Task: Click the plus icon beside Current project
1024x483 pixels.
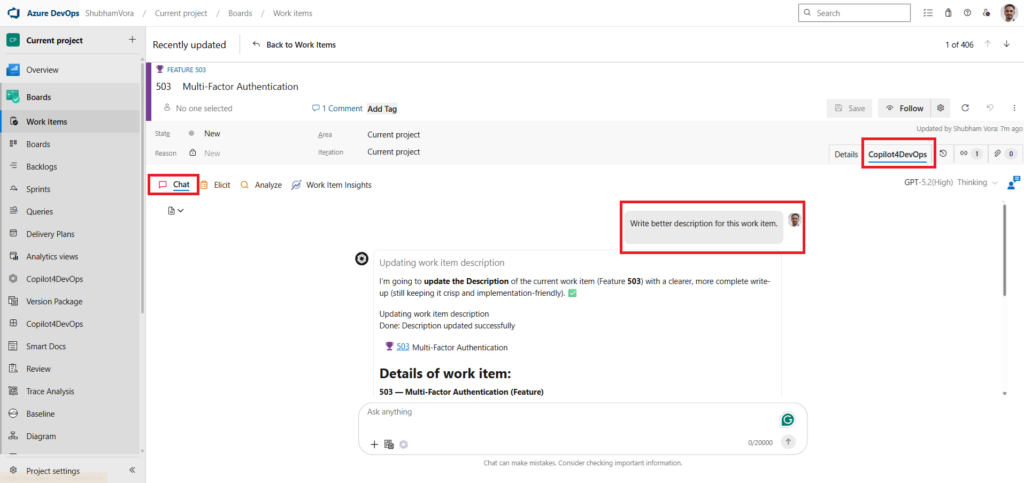Action: tap(132, 40)
